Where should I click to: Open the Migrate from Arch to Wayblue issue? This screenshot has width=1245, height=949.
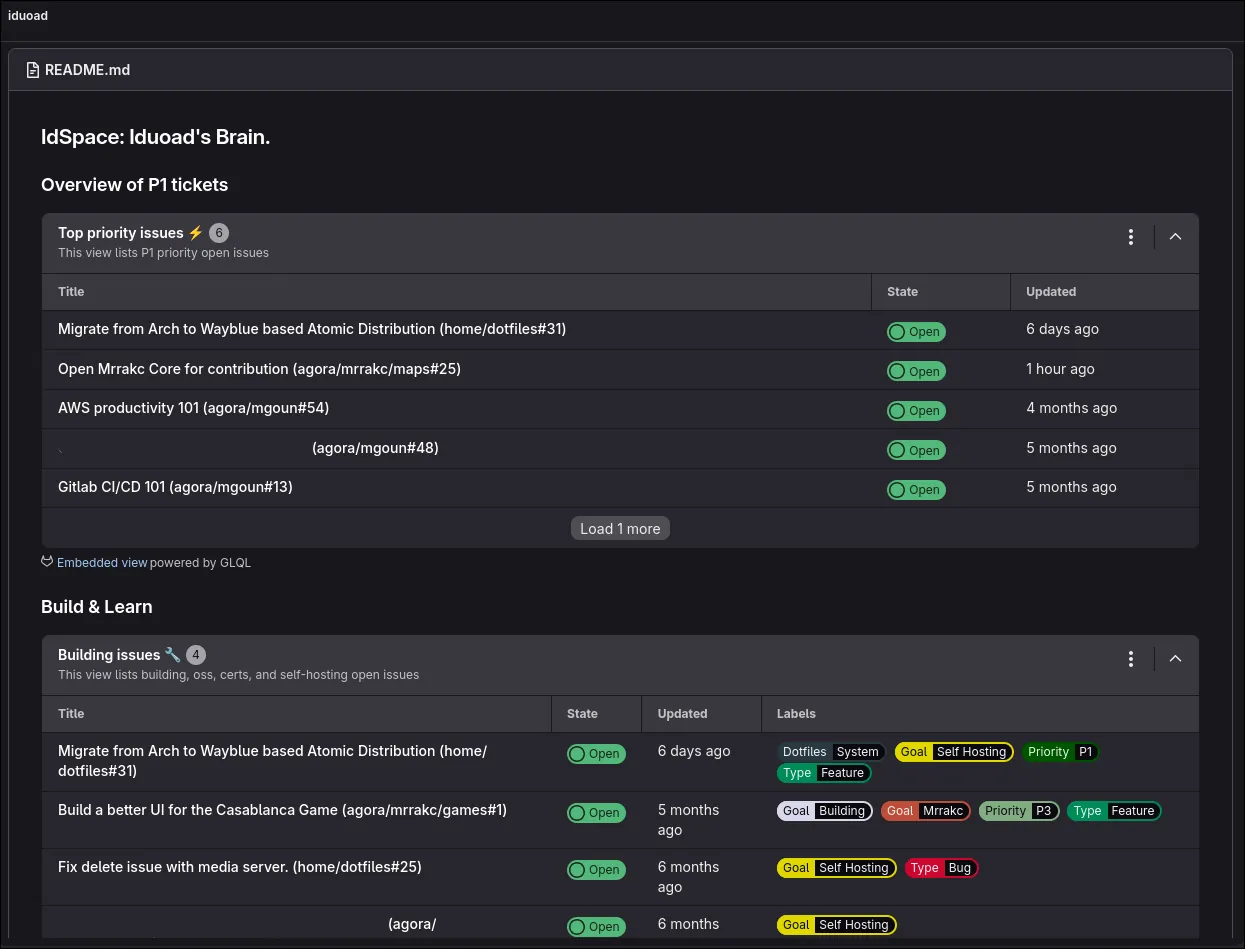[312, 329]
